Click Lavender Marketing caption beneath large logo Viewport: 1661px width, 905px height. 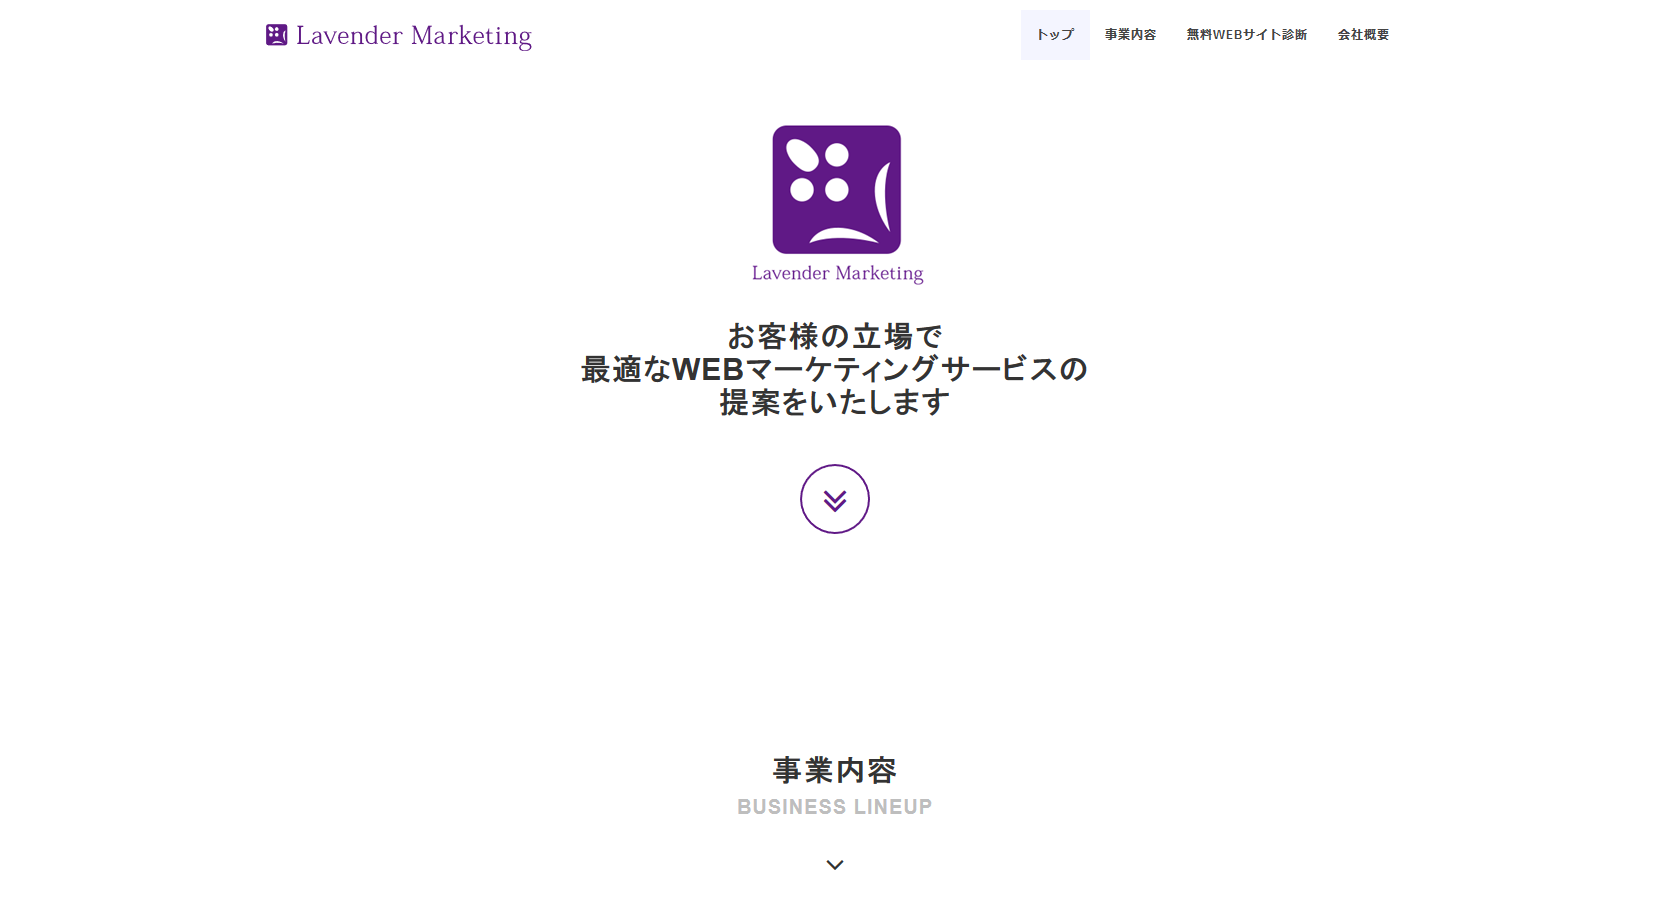[837, 273]
